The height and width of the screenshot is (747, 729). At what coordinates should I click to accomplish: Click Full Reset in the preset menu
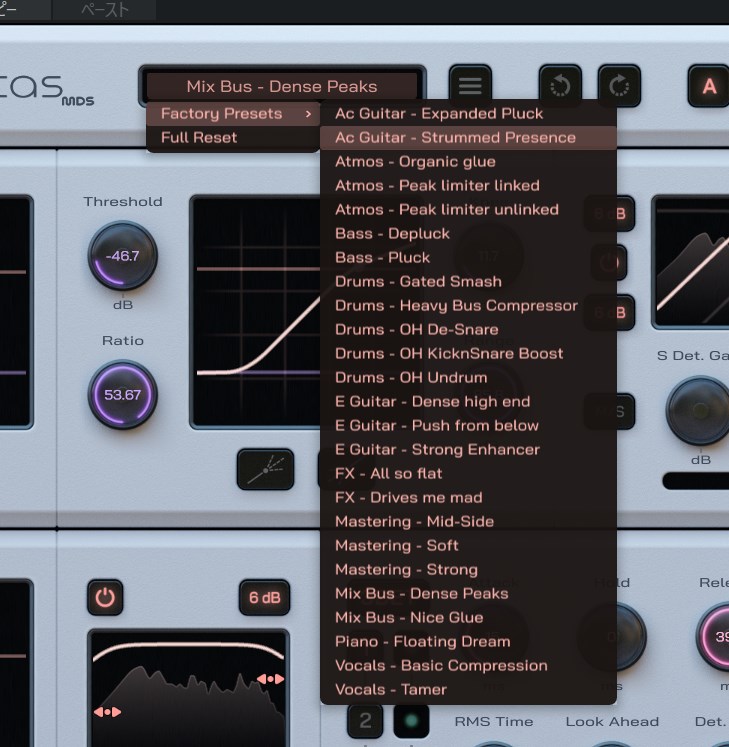pos(199,138)
